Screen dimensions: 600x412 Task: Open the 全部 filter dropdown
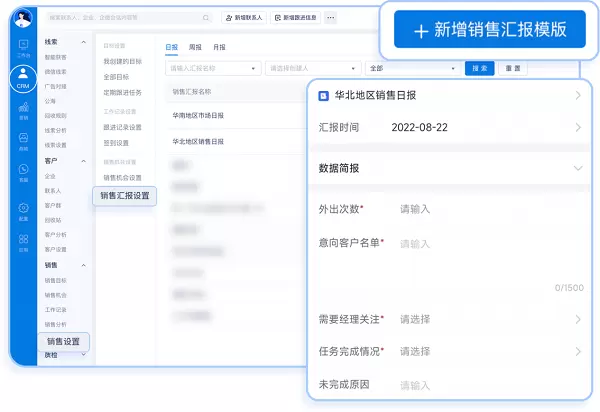412,68
